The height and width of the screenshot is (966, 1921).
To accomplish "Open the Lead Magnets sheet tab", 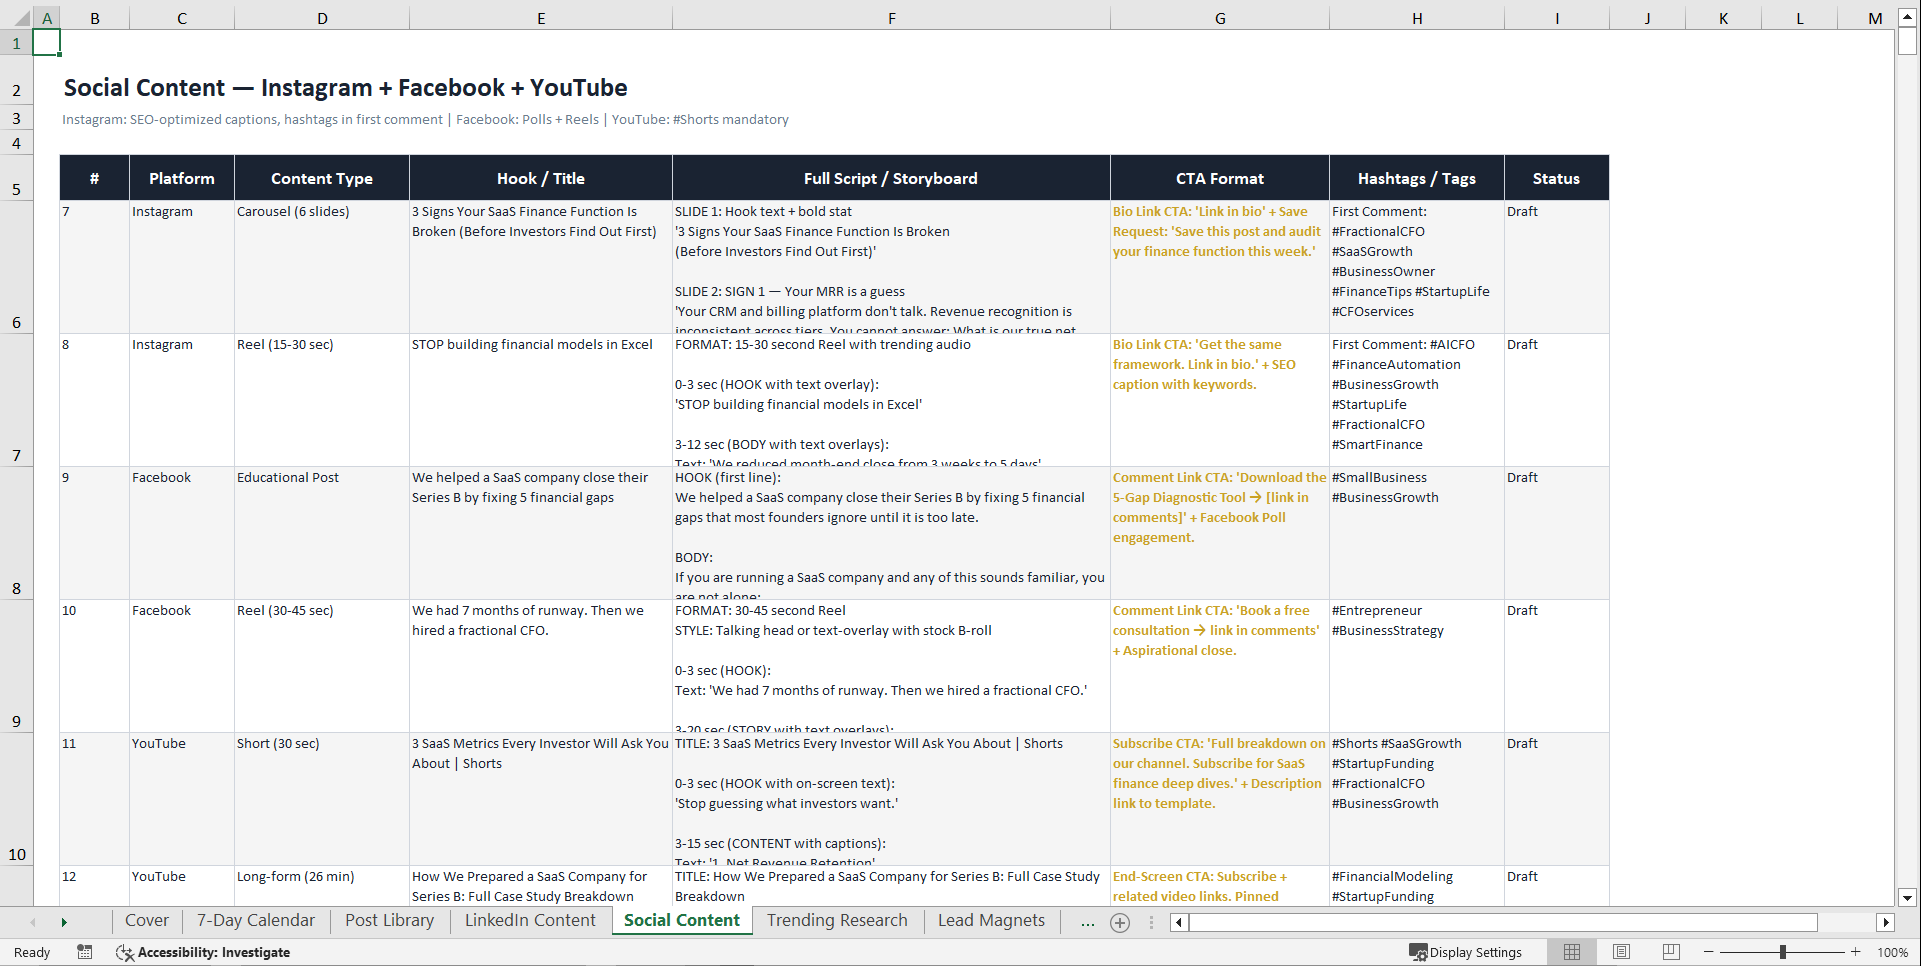I will pos(991,921).
